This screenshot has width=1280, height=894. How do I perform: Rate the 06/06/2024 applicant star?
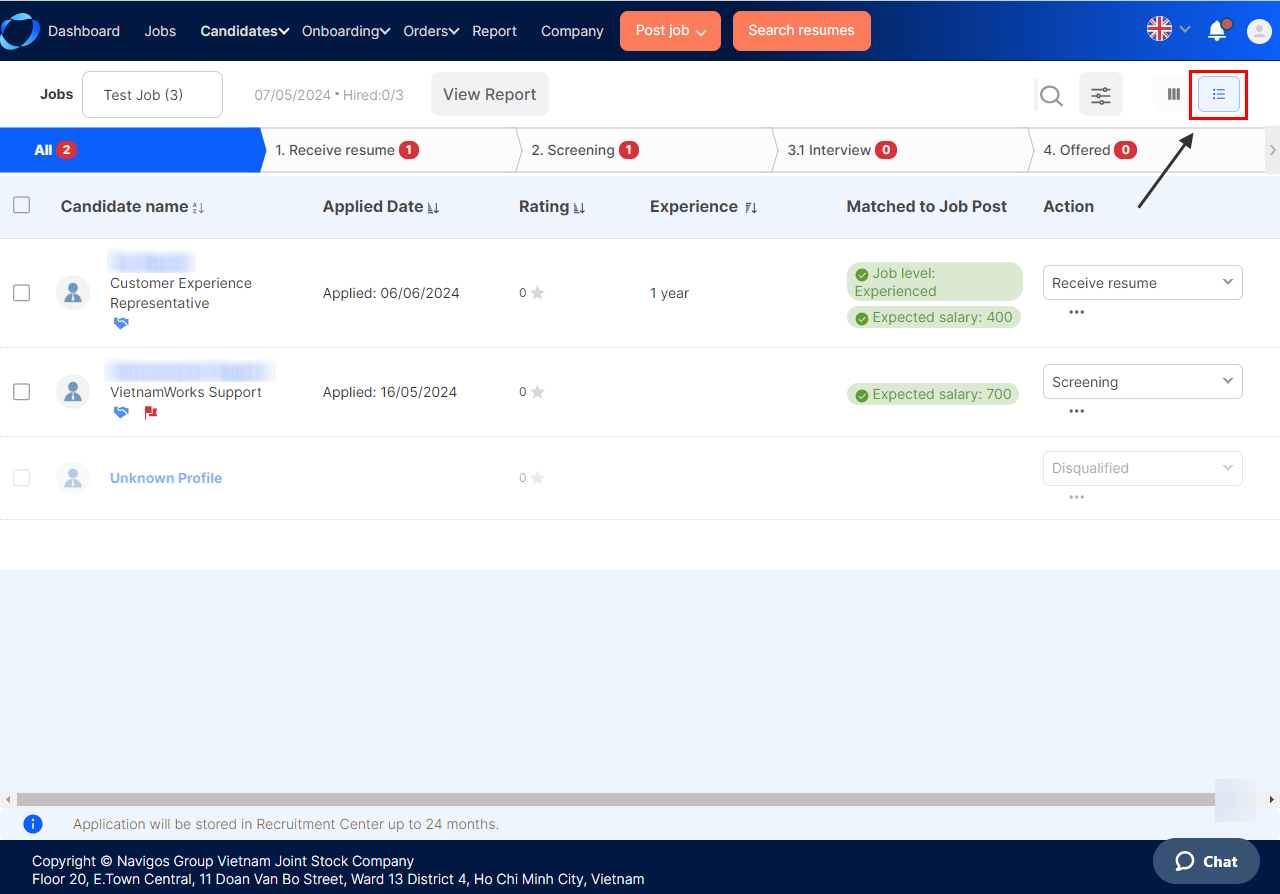(537, 293)
